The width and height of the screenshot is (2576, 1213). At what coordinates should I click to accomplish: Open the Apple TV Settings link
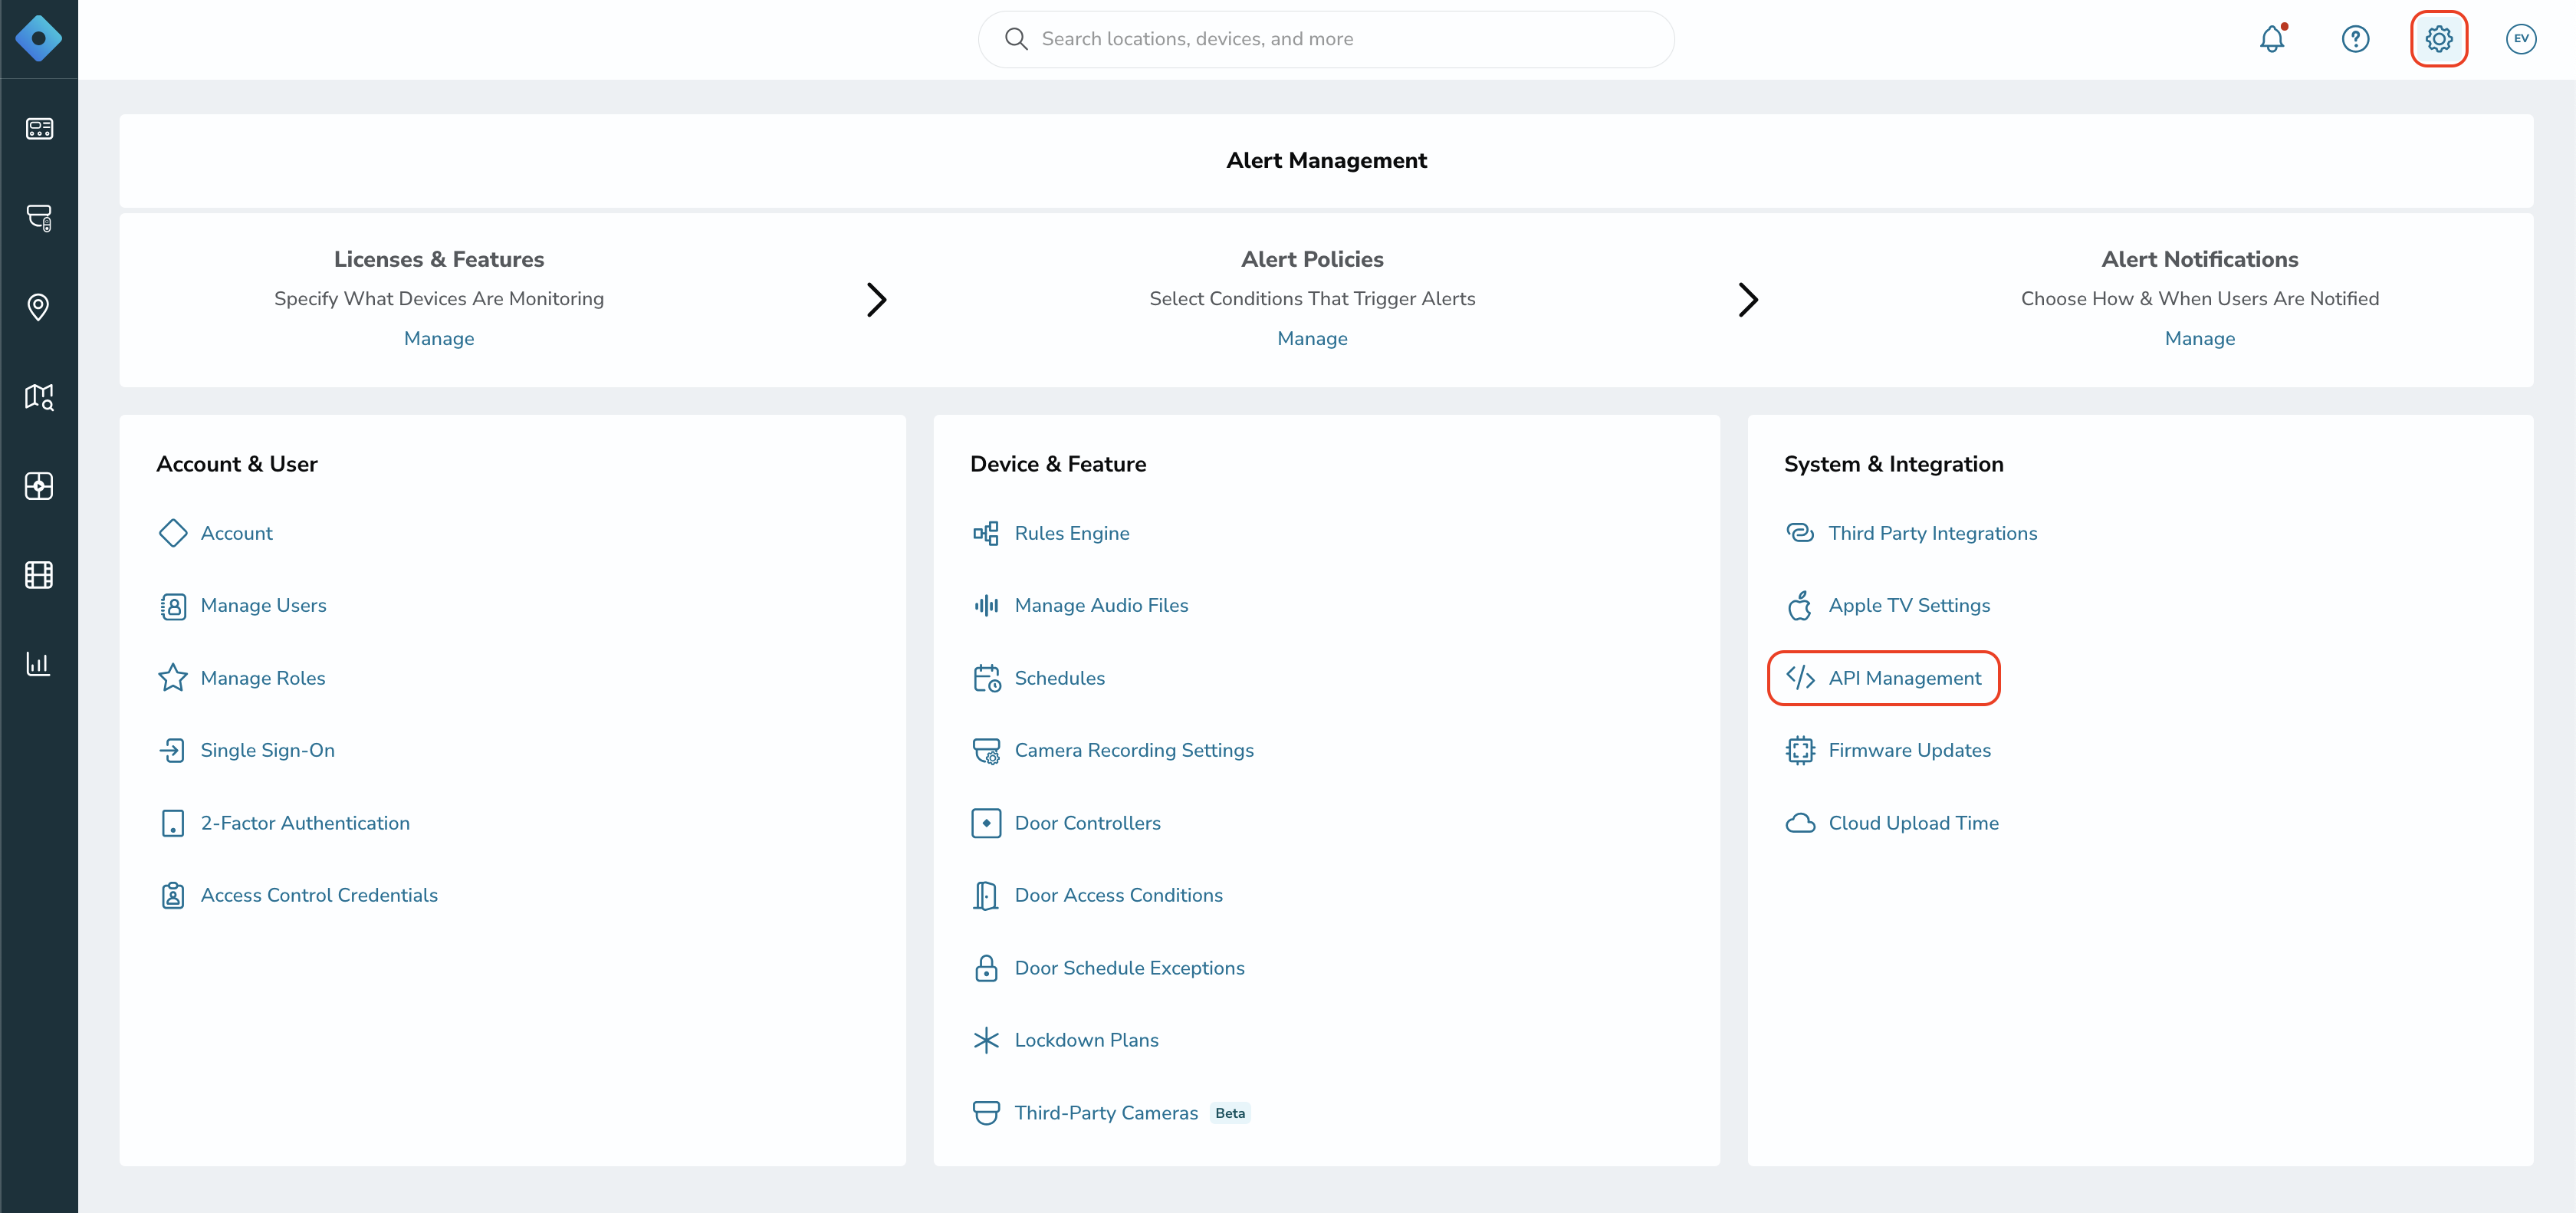tap(1909, 605)
